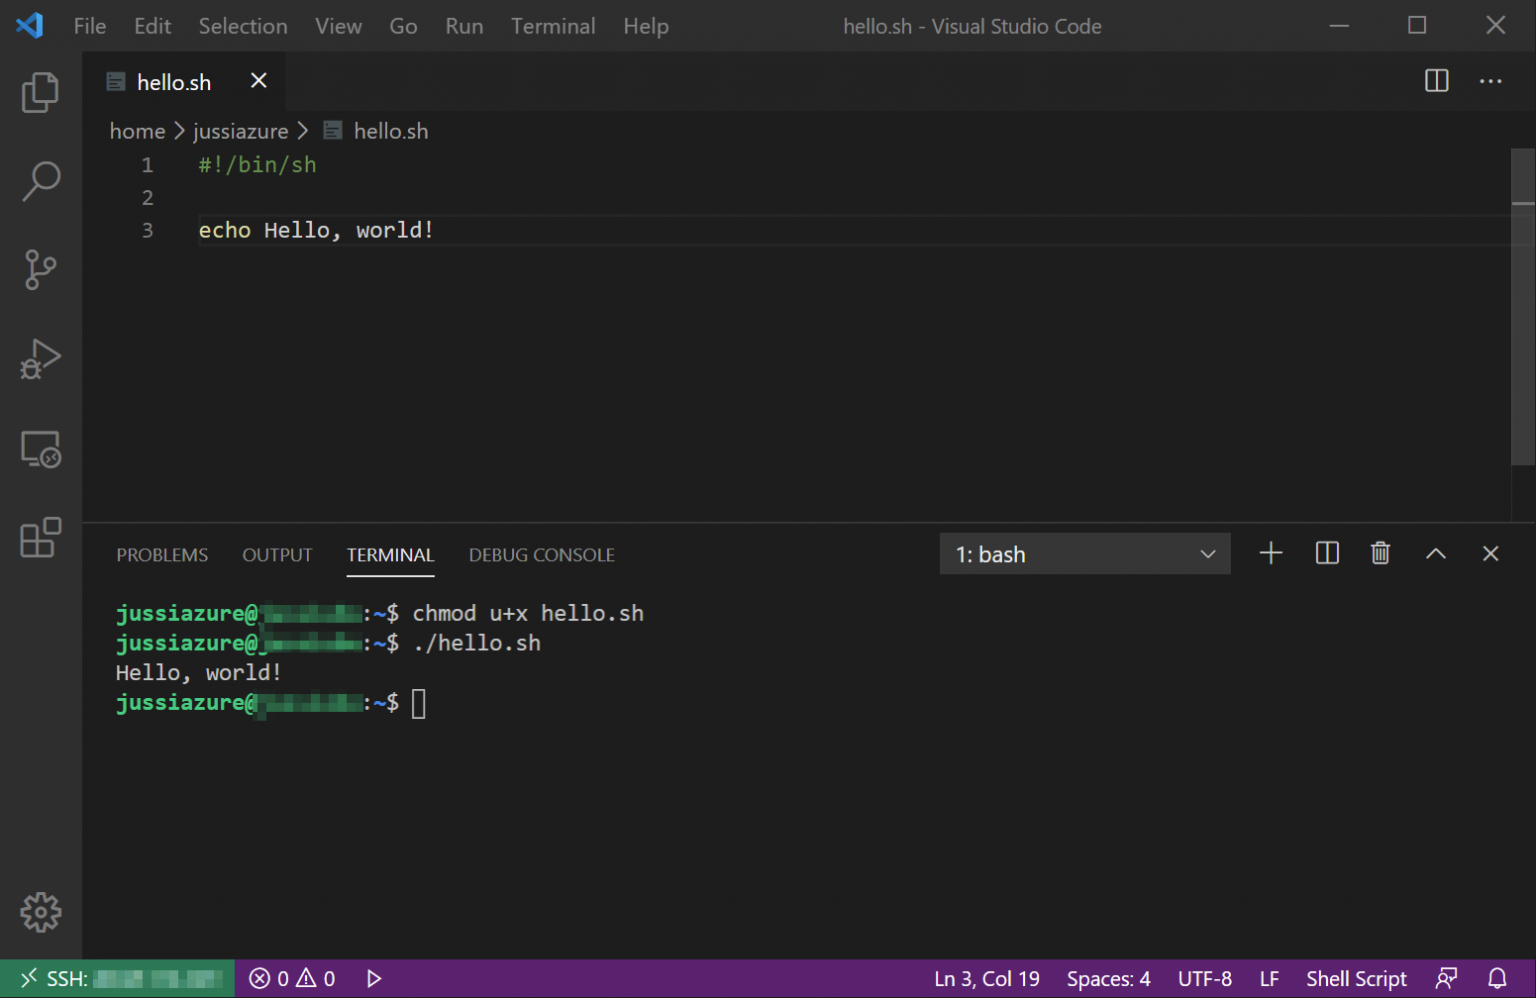Open the Manage gear menu

(x=40, y=912)
